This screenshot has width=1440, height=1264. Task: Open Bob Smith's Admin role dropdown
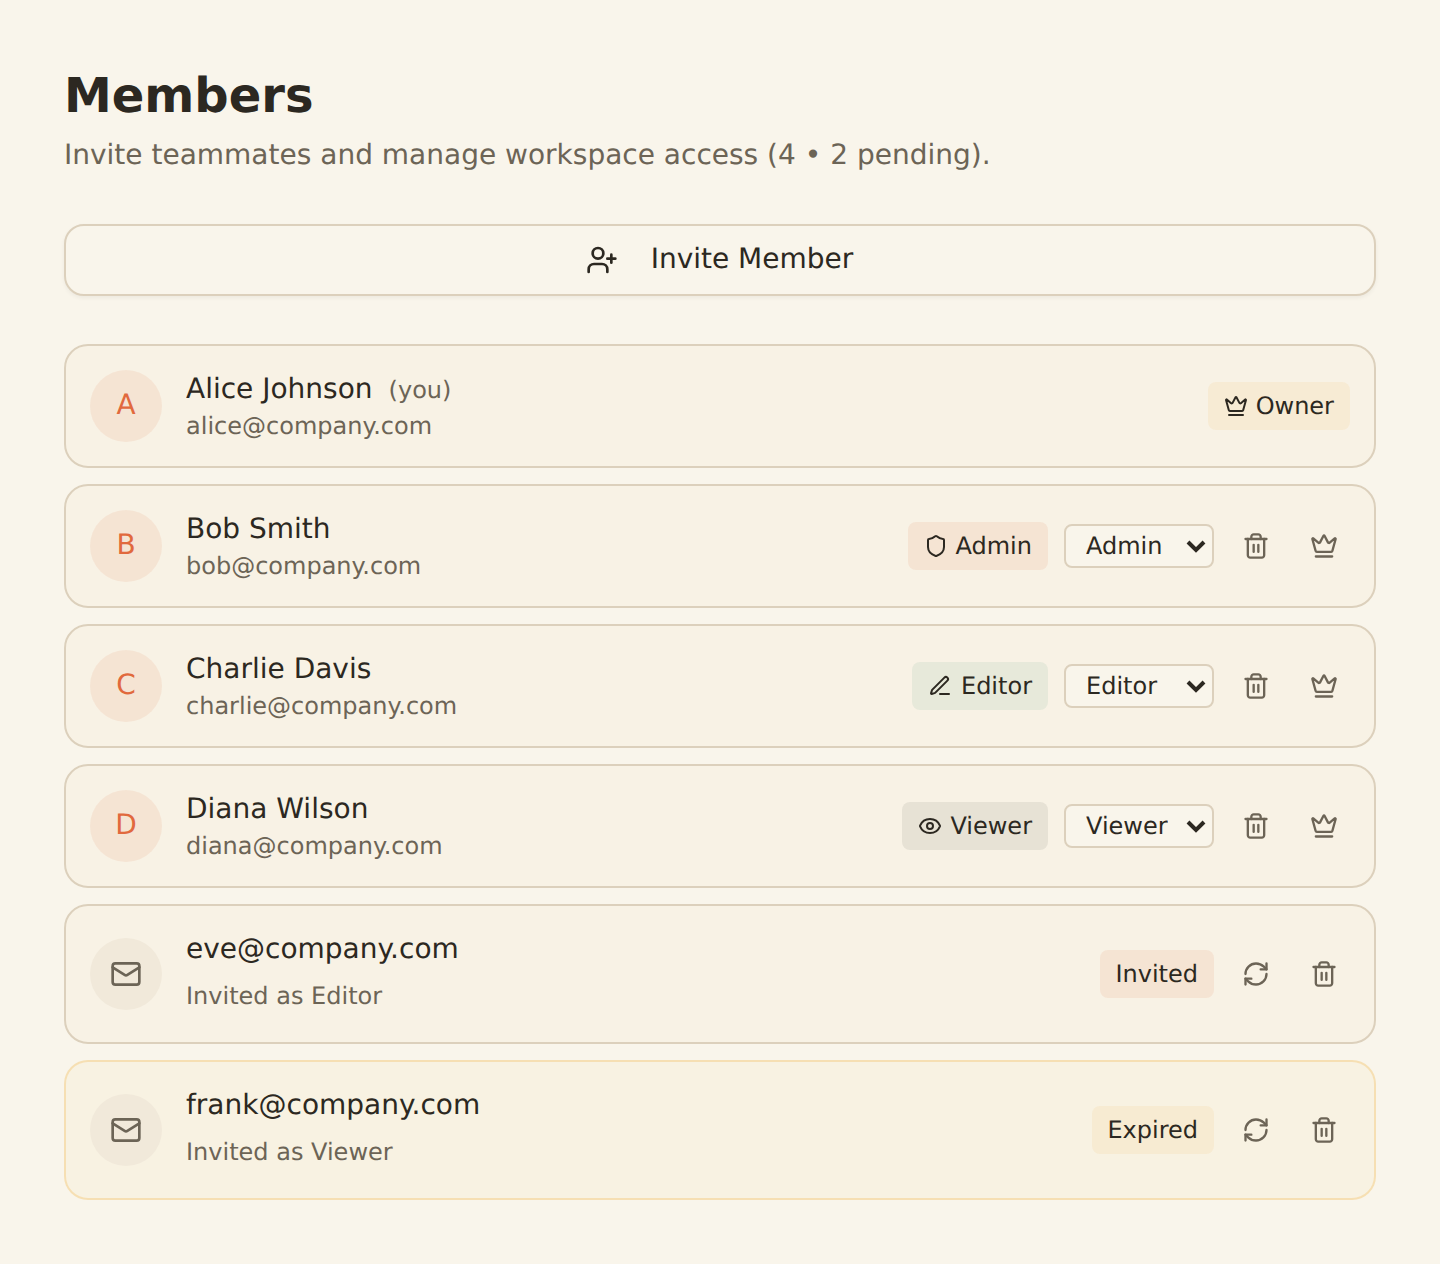pos(1139,546)
